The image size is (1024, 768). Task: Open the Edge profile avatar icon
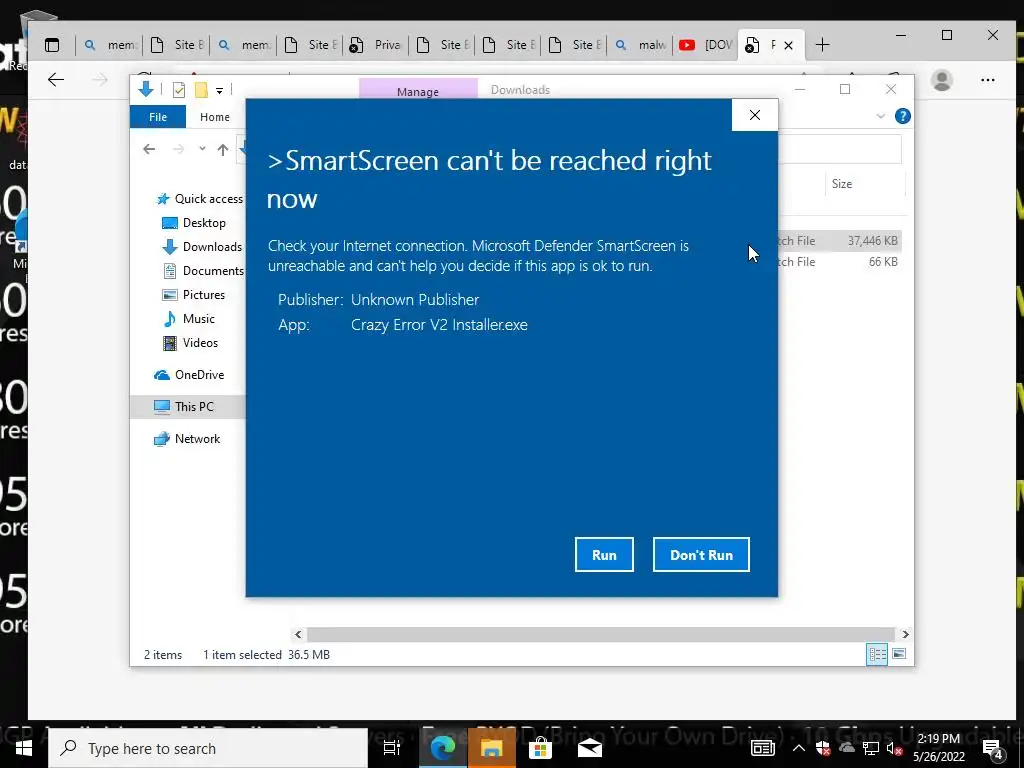(942, 80)
